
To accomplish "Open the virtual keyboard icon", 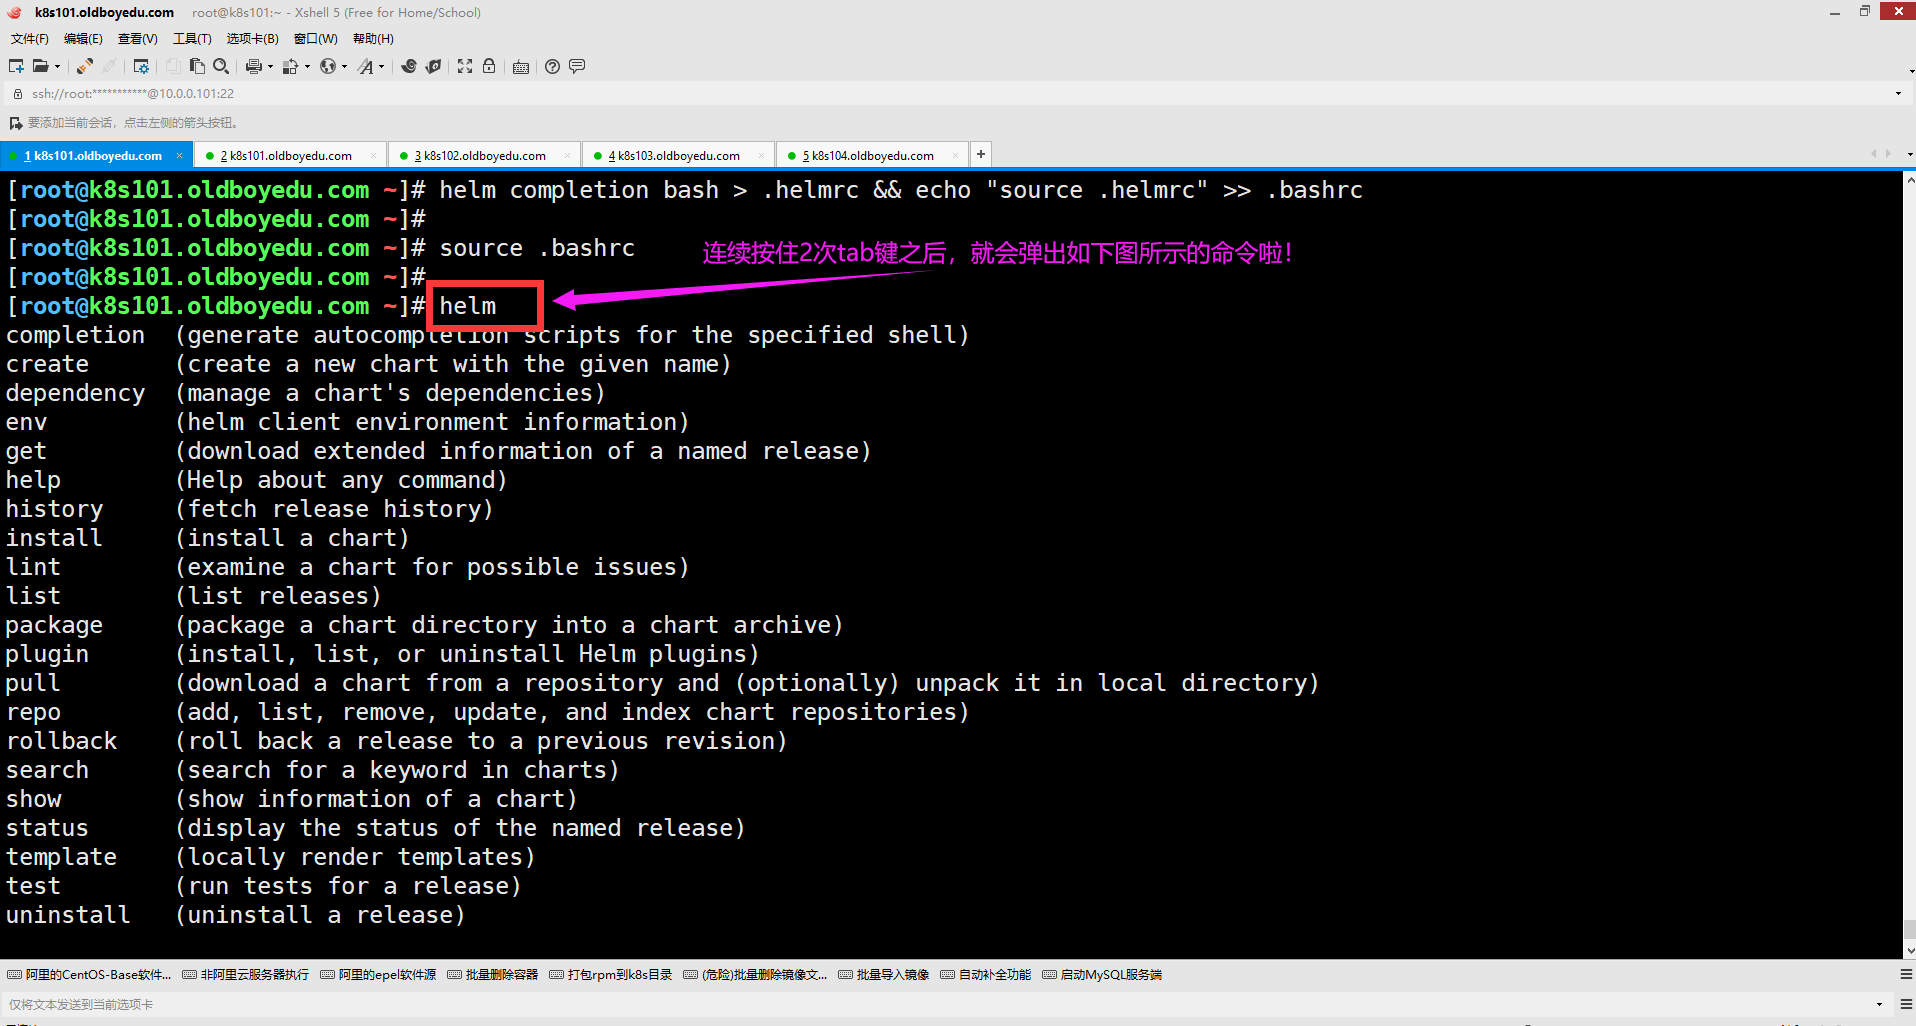I will click(x=521, y=67).
